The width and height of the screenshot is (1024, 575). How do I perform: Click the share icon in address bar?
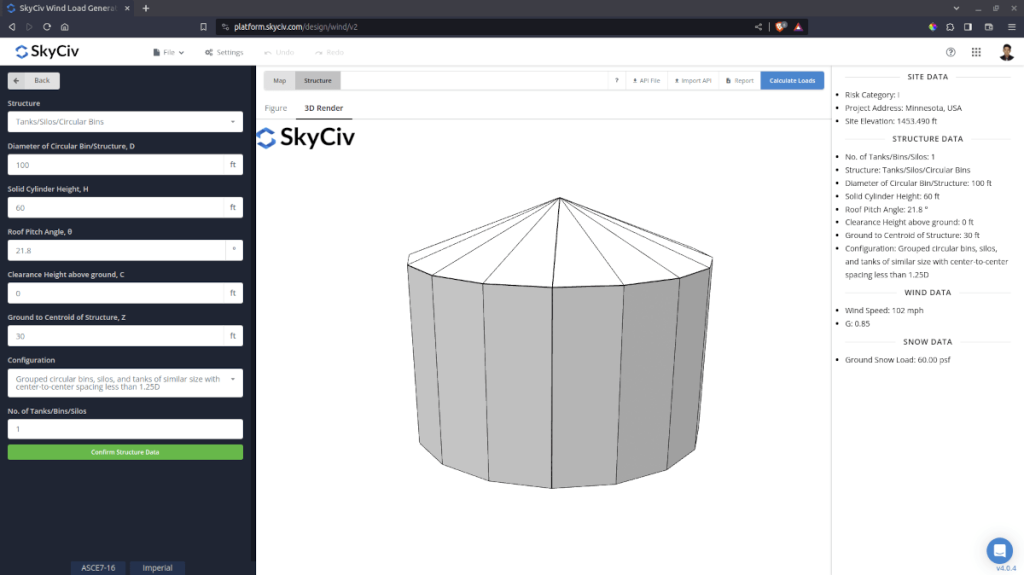click(758, 27)
